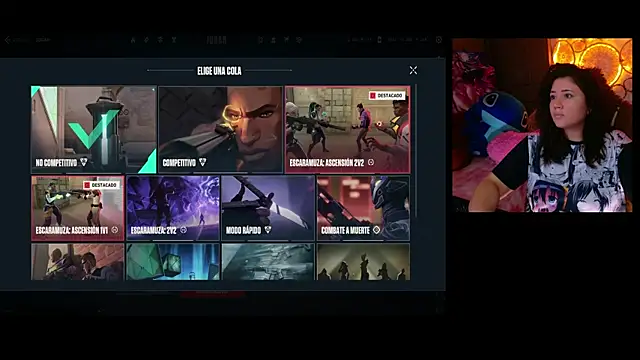Viewport: 640px width, 360px height.
Task: Select the Combate a Muerte card
Action: coord(363,208)
